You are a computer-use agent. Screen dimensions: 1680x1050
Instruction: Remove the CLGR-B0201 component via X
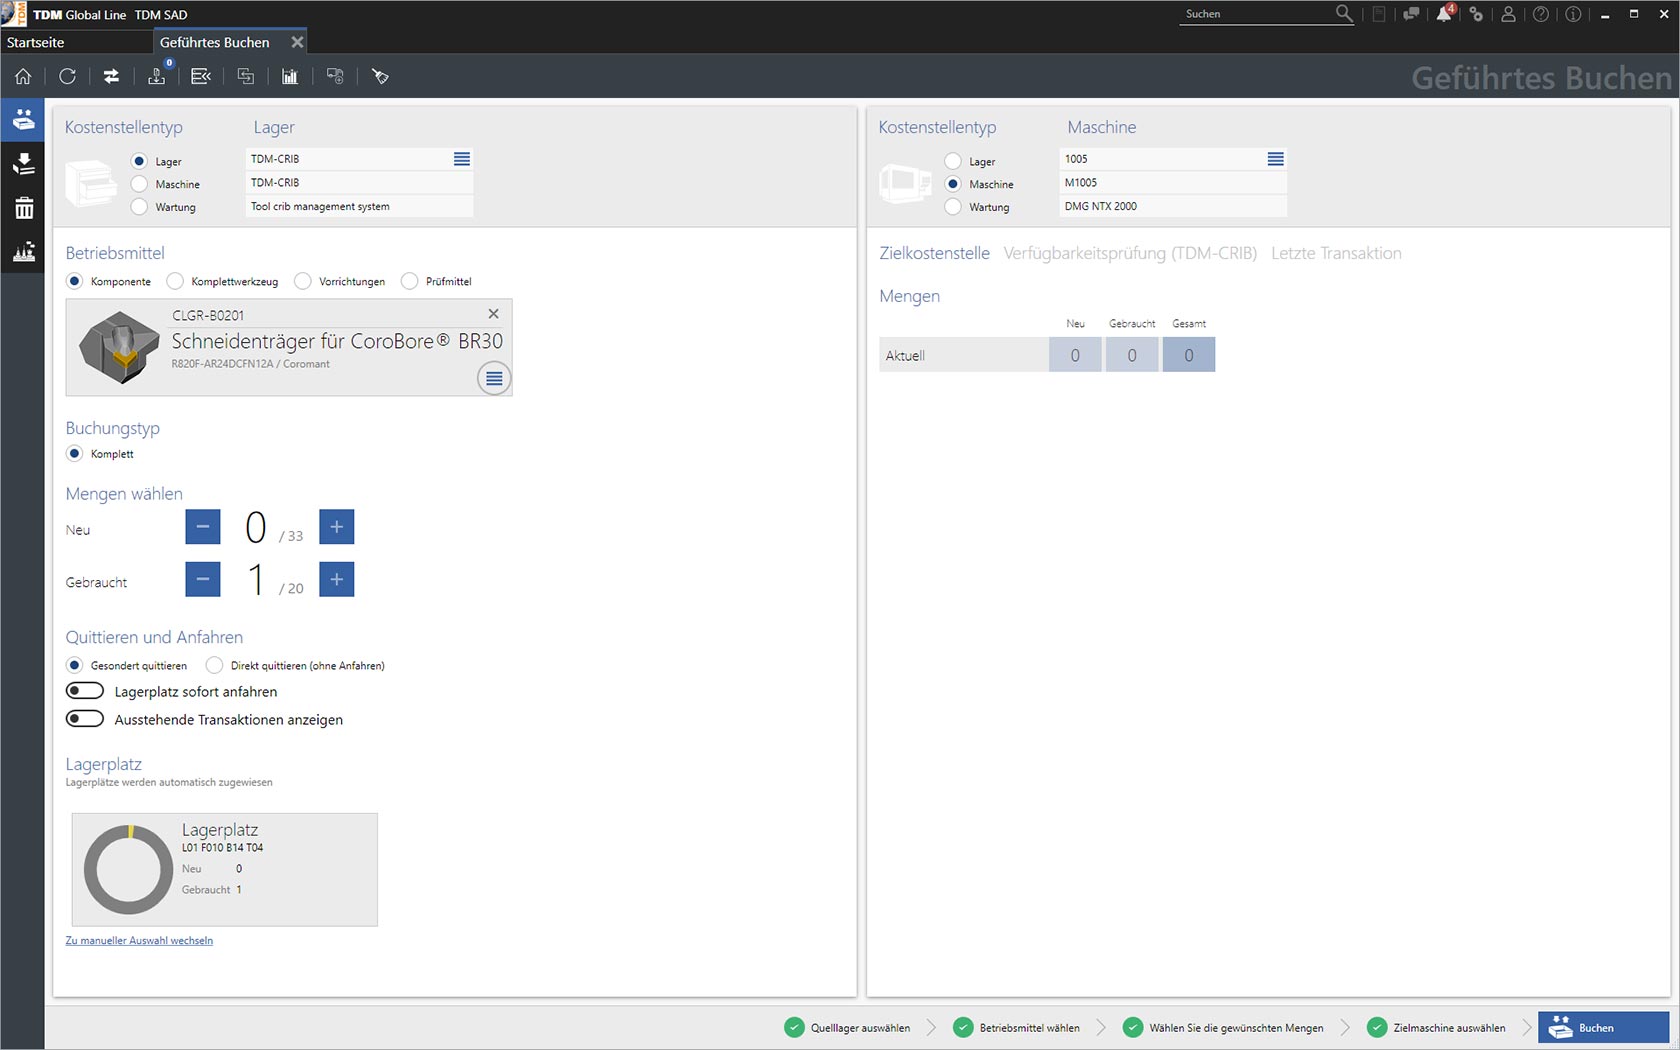click(493, 313)
